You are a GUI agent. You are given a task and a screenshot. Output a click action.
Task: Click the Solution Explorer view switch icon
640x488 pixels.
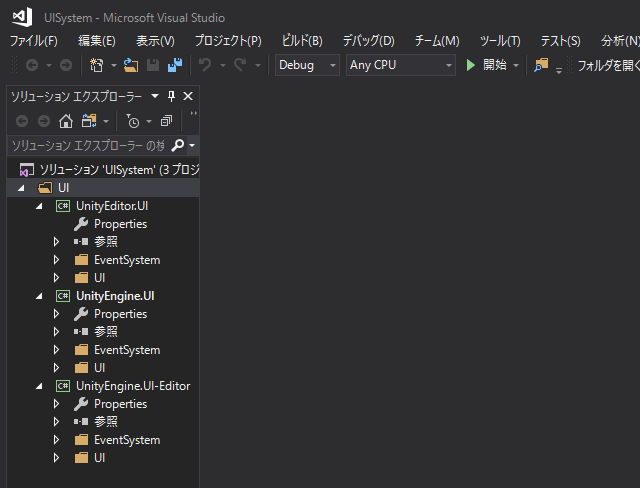[89, 121]
